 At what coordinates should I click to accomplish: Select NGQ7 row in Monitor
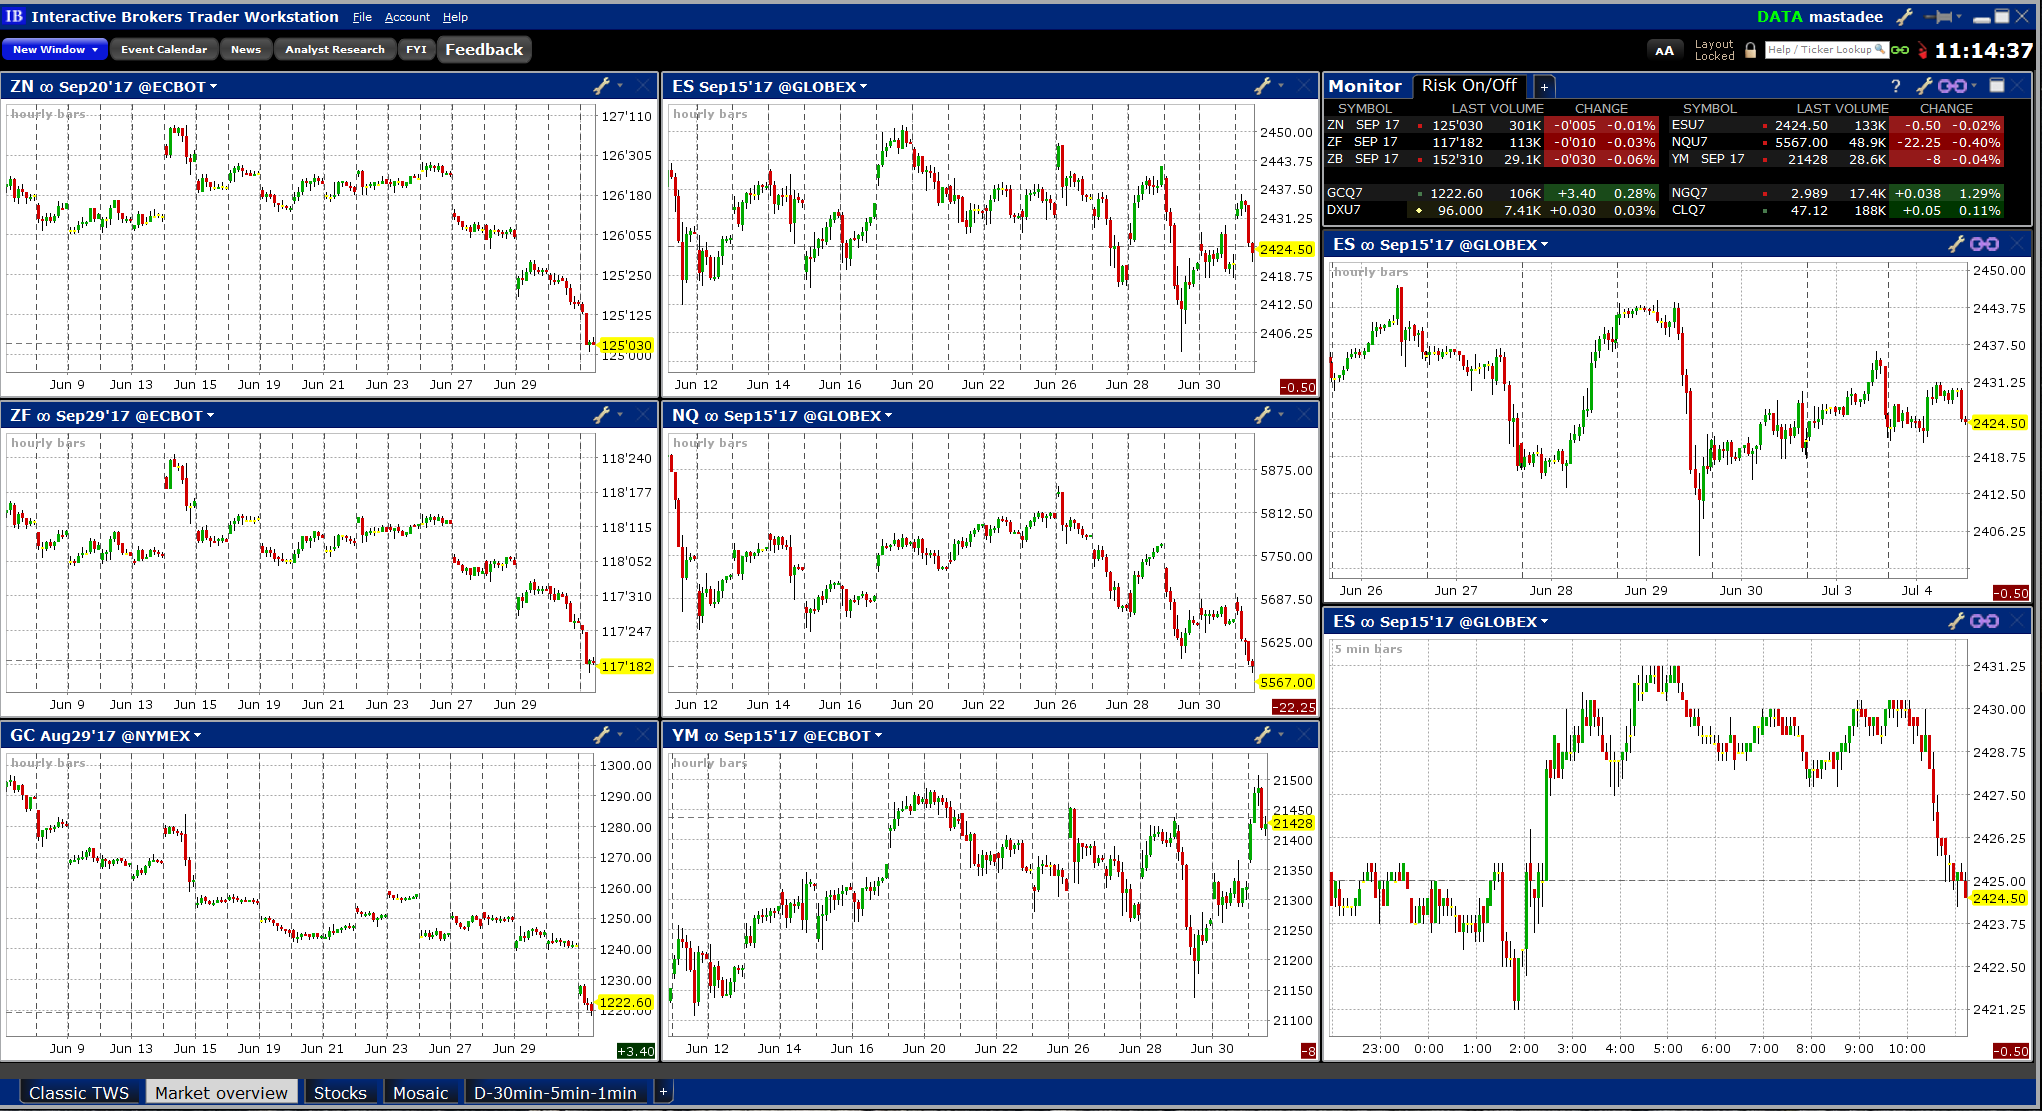(x=1837, y=193)
